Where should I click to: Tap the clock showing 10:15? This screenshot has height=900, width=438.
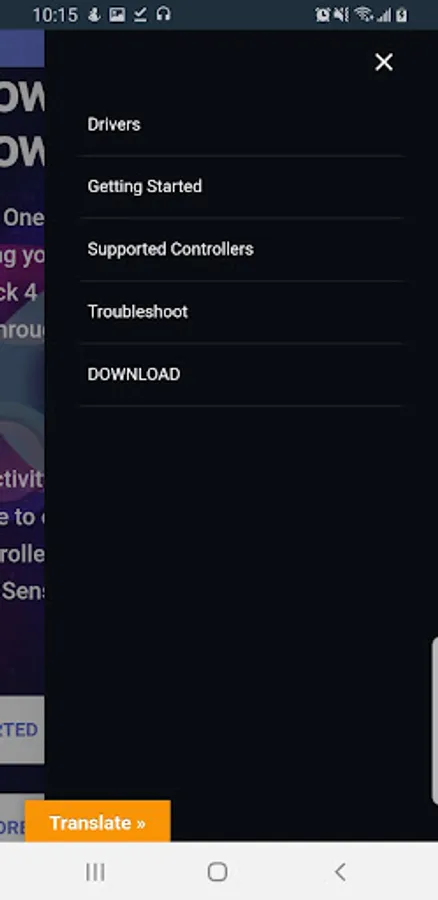(55, 15)
